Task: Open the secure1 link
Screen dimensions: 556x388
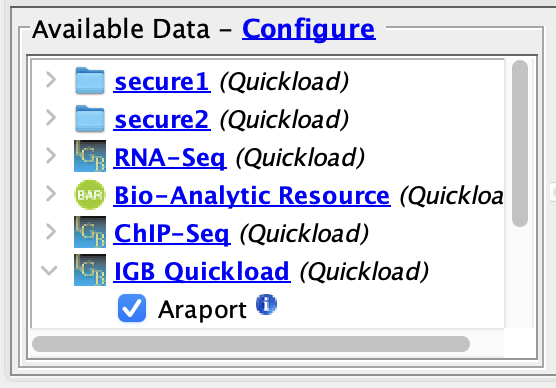Action: click(x=162, y=82)
